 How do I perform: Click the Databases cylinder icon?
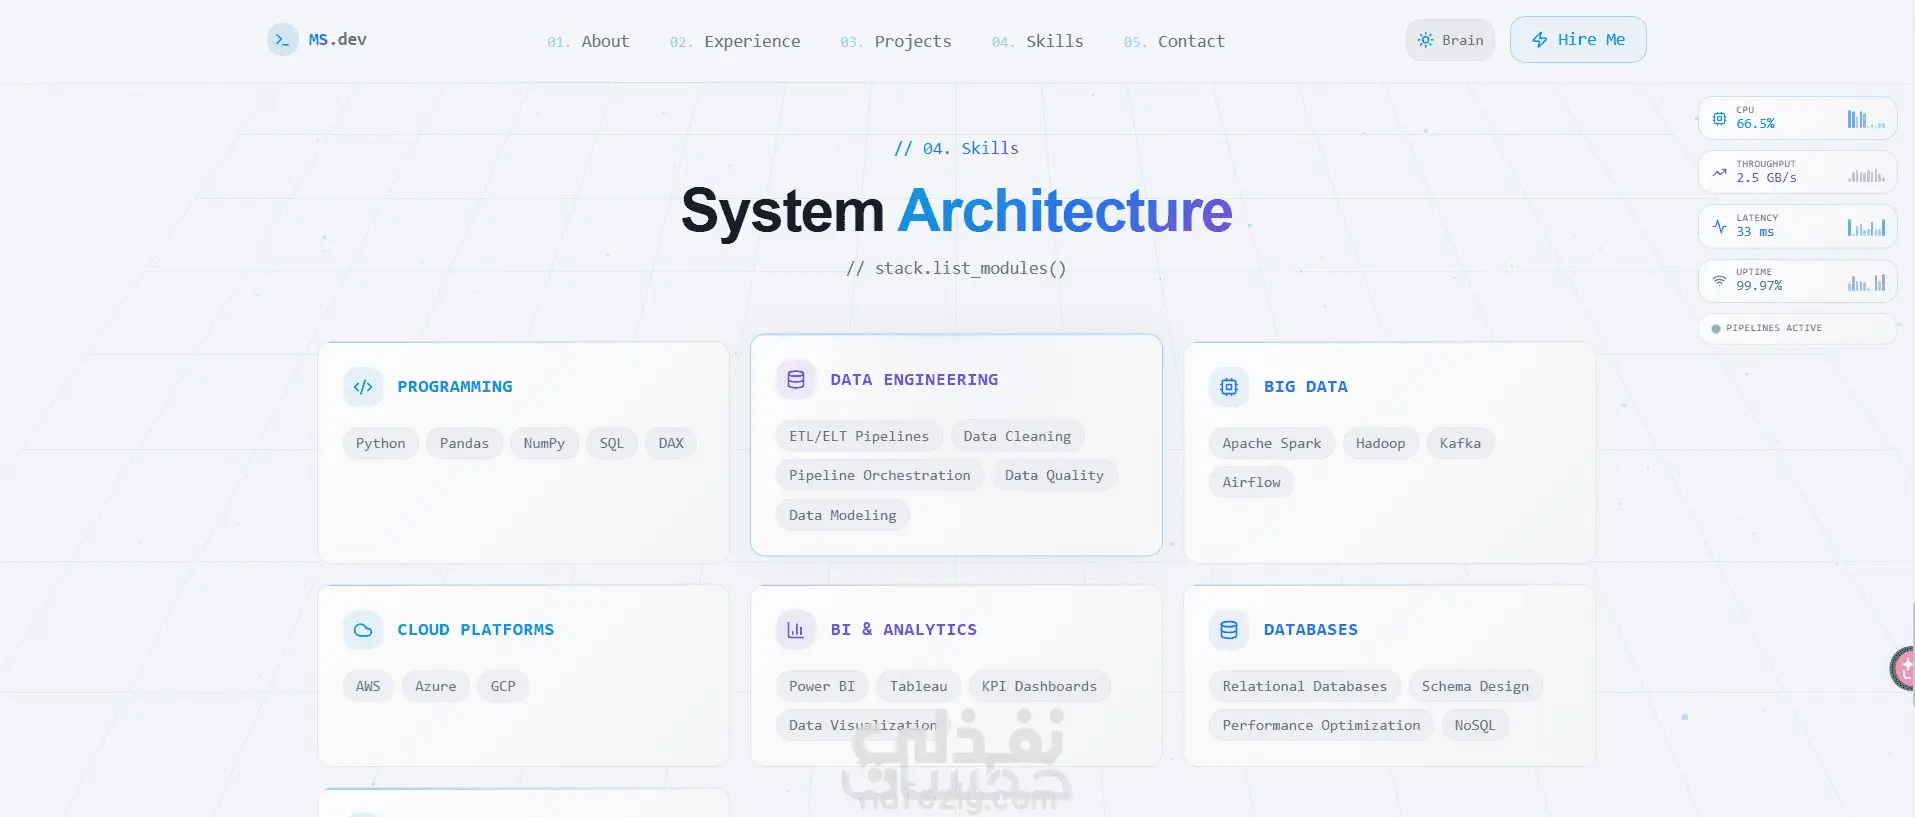pos(1229,630)
